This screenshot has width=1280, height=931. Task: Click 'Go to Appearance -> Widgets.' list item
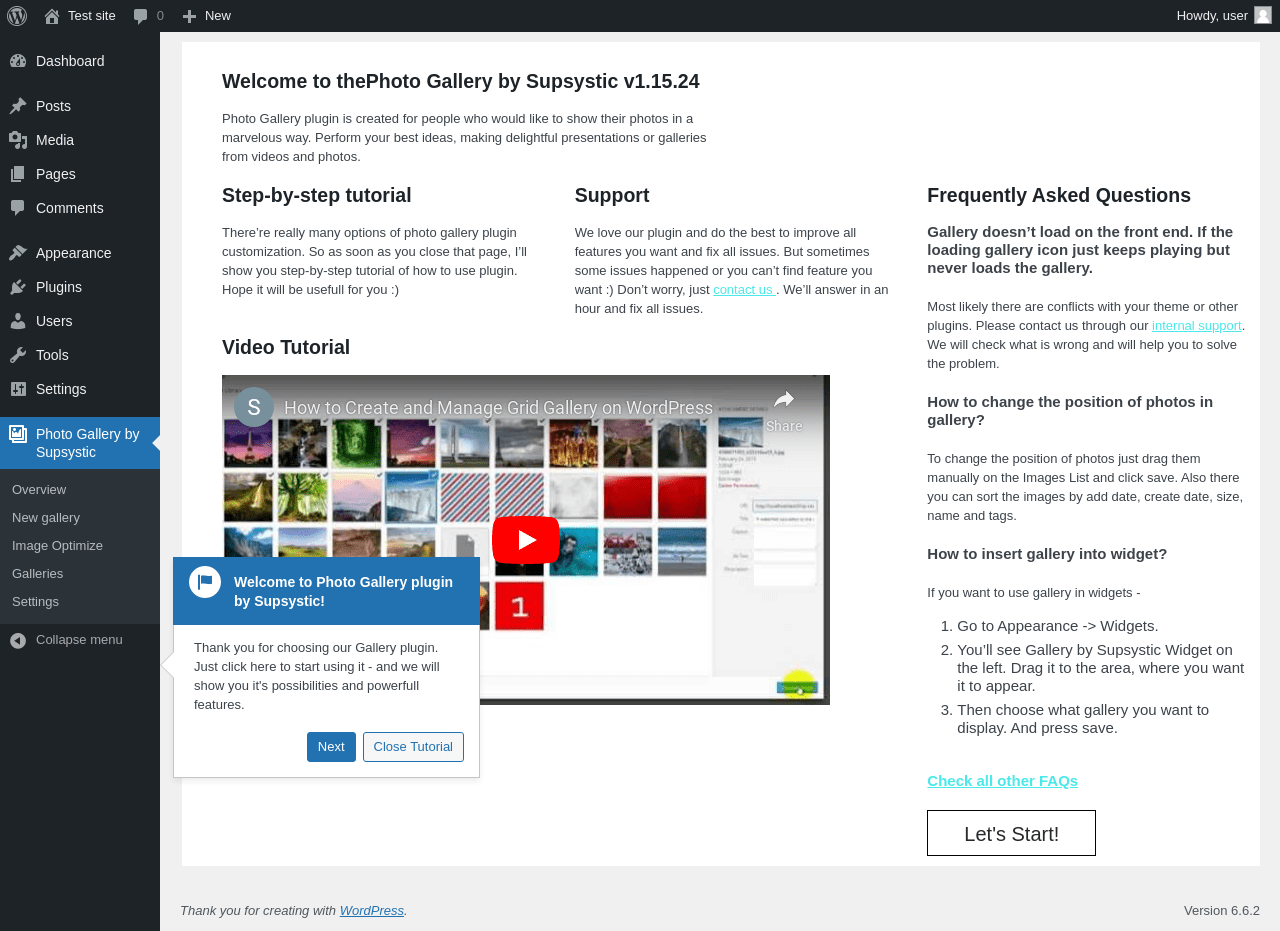pos(1057,626)
